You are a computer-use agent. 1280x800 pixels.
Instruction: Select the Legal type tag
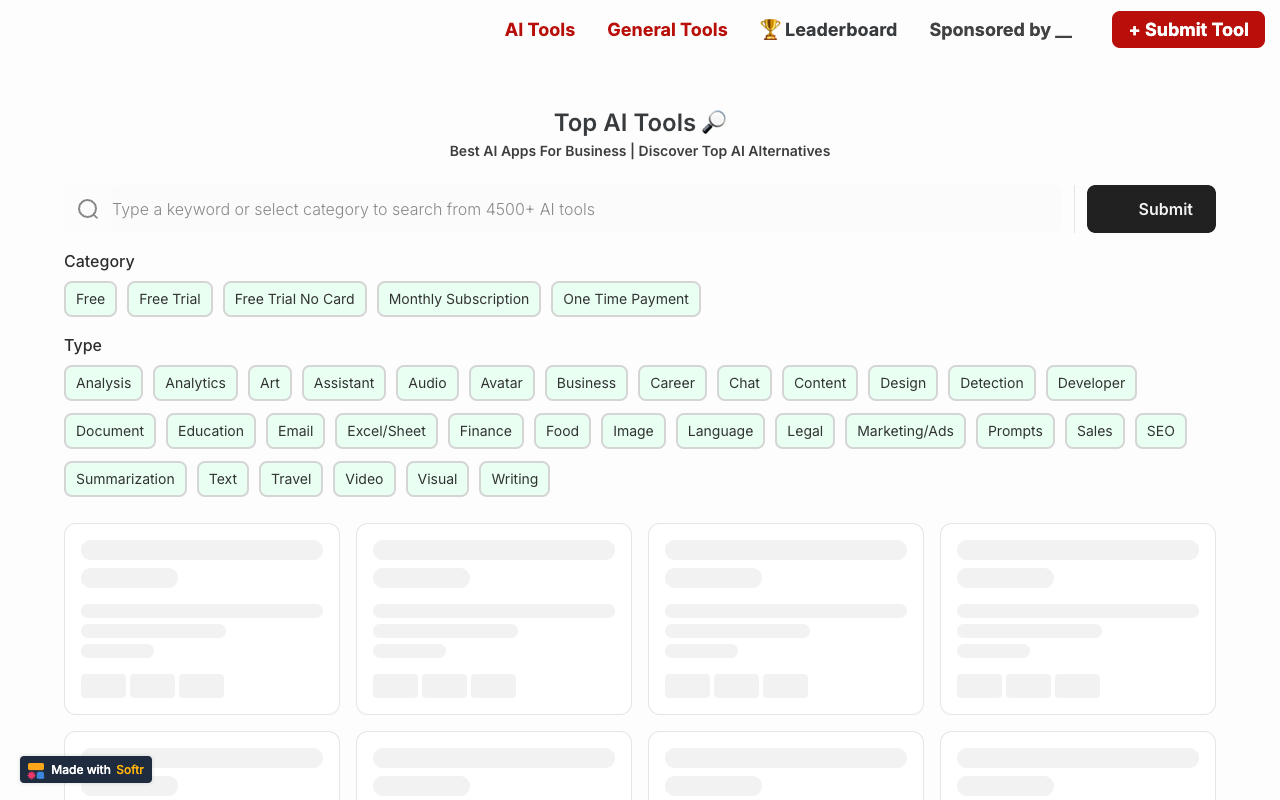(805, 431)
